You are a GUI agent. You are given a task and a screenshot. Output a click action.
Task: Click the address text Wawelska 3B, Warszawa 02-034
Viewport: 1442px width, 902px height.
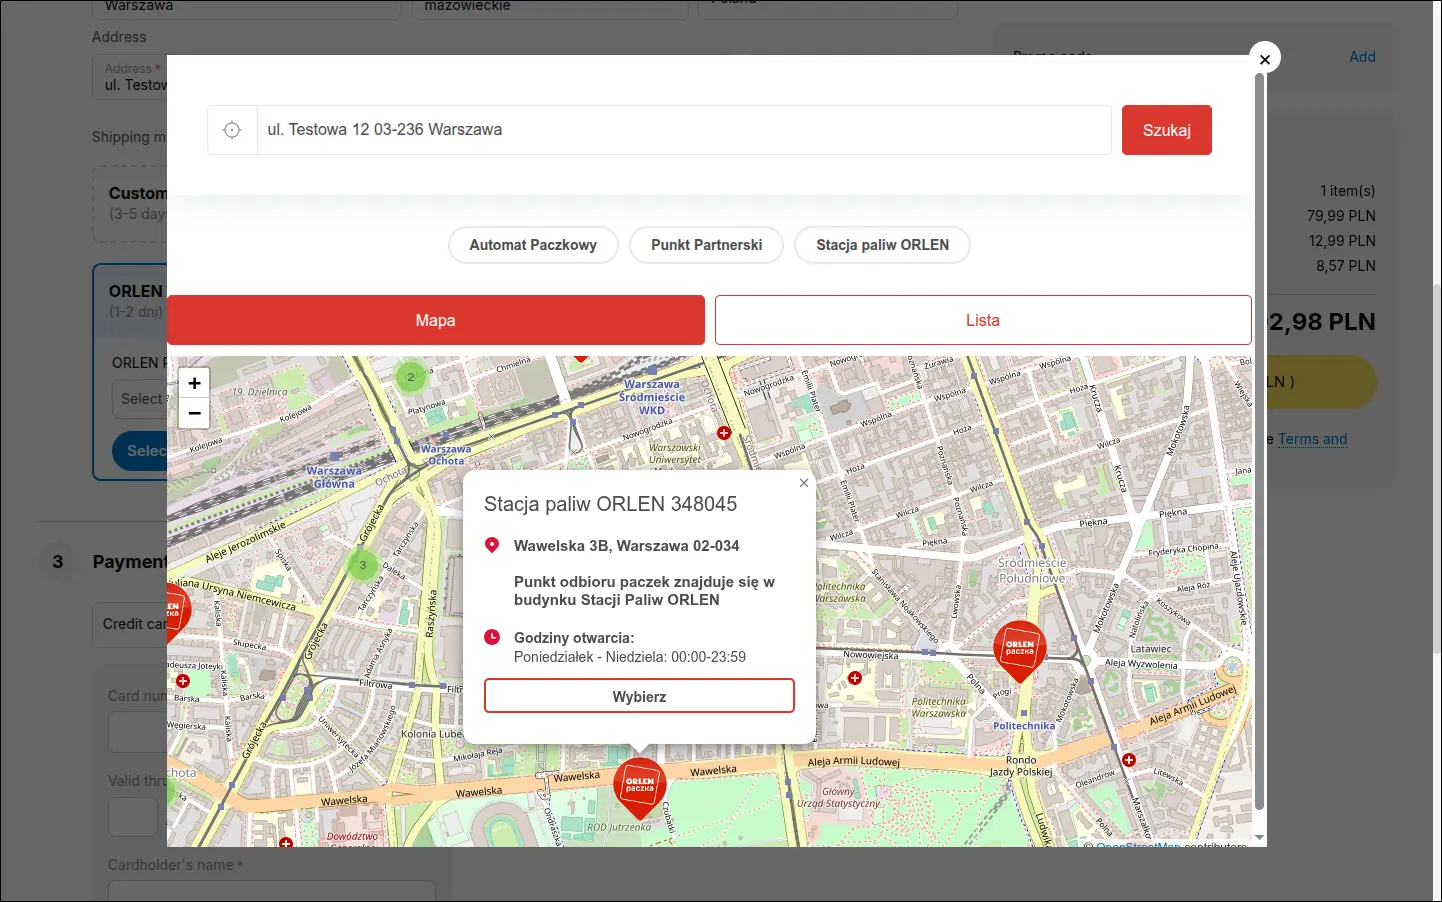627,546
